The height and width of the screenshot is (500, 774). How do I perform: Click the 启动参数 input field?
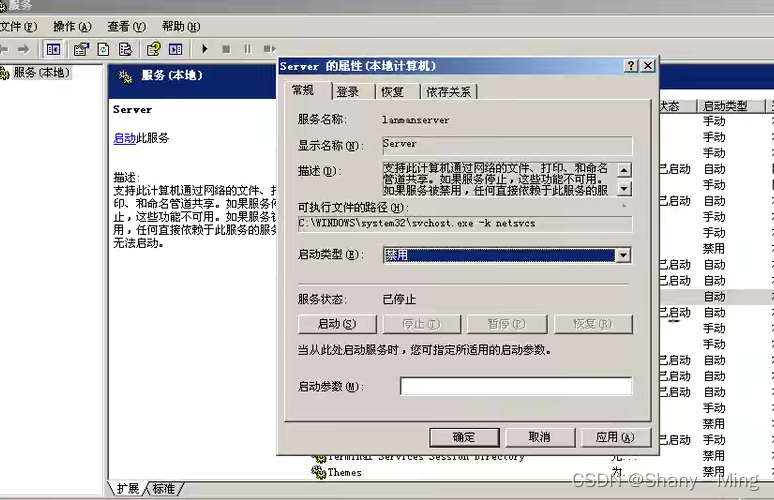click(x=516, y=386)
